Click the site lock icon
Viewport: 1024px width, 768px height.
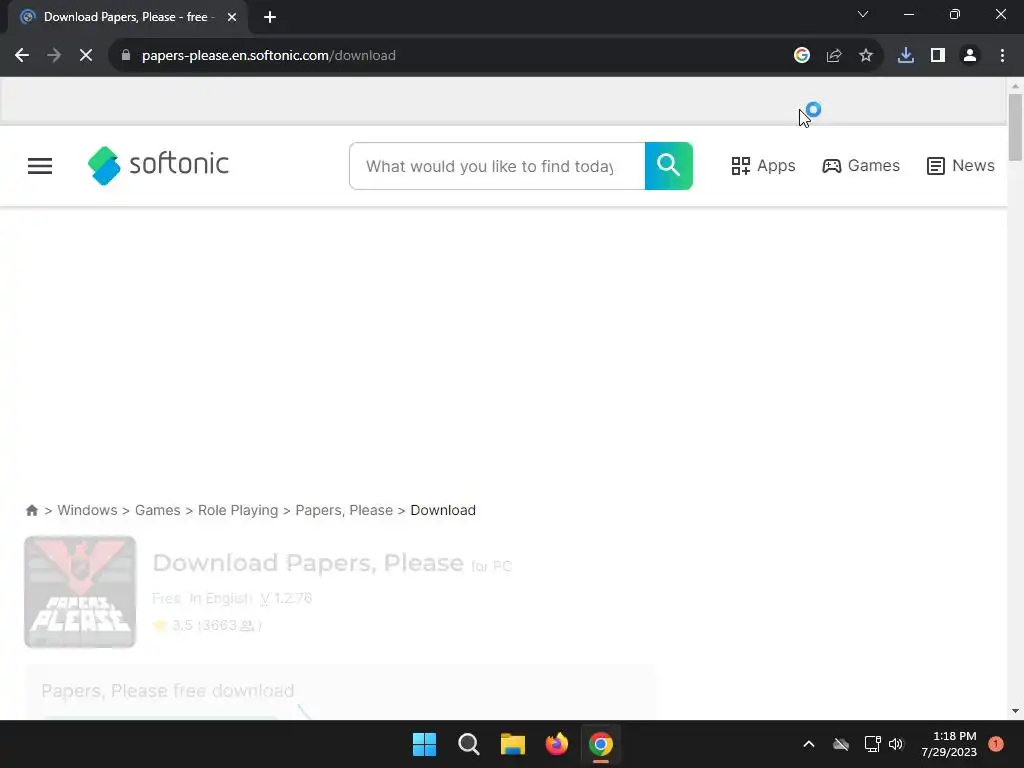126,56
